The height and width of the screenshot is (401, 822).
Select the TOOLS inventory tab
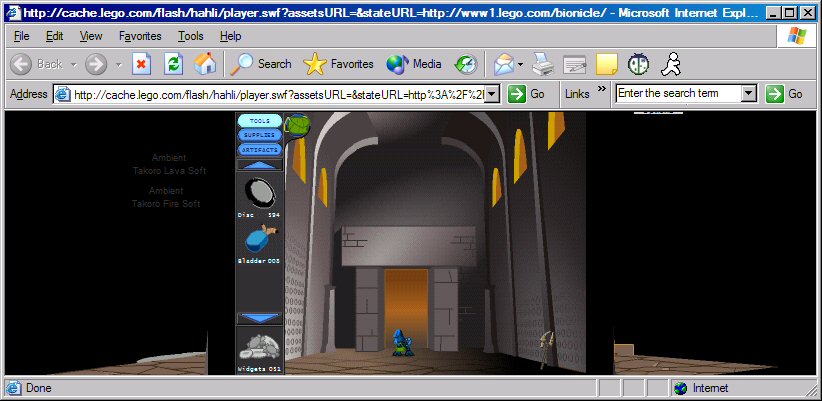[x=260, y=121]
